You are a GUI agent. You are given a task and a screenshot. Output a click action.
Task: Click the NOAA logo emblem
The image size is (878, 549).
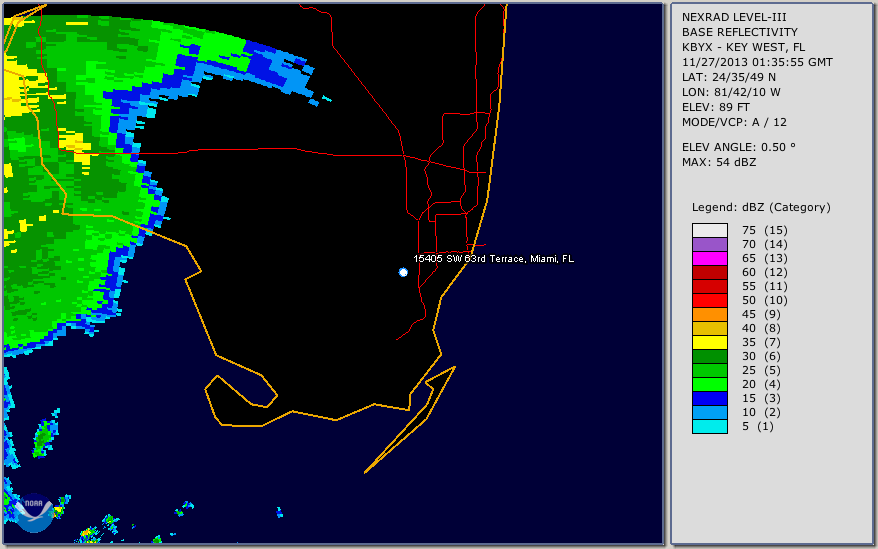(34, 513)
